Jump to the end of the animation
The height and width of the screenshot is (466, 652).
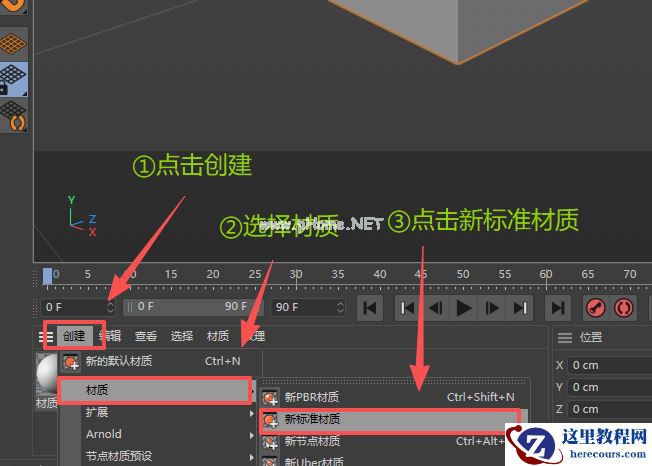[558, 308]
